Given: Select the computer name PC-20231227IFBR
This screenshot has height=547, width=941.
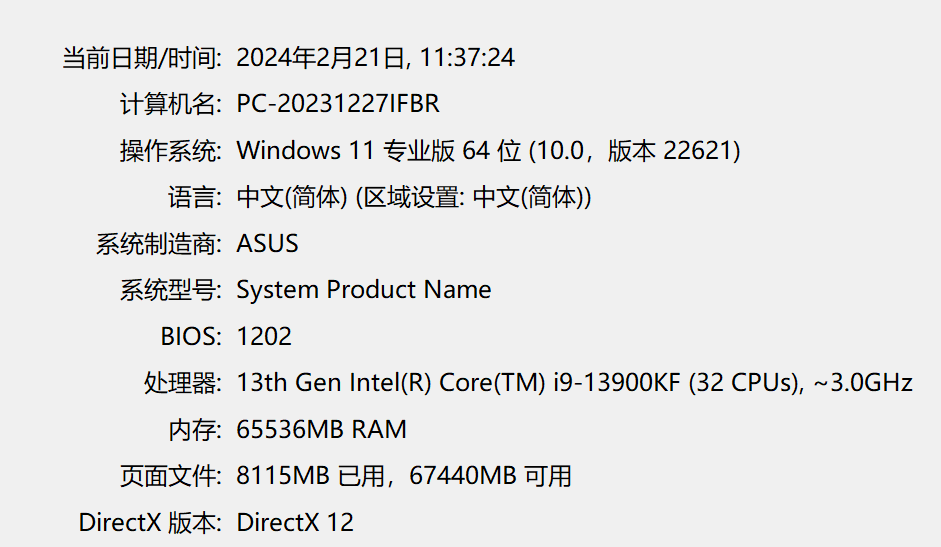Looking at the screenshot, I should (x=338, y=104).
